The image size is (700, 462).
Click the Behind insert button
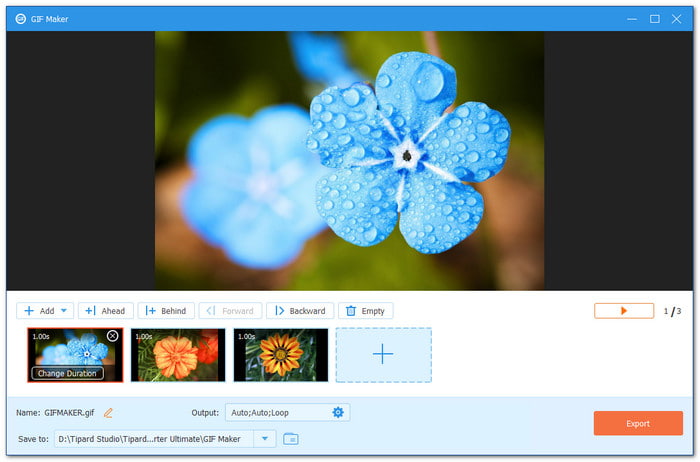(166, 311)
